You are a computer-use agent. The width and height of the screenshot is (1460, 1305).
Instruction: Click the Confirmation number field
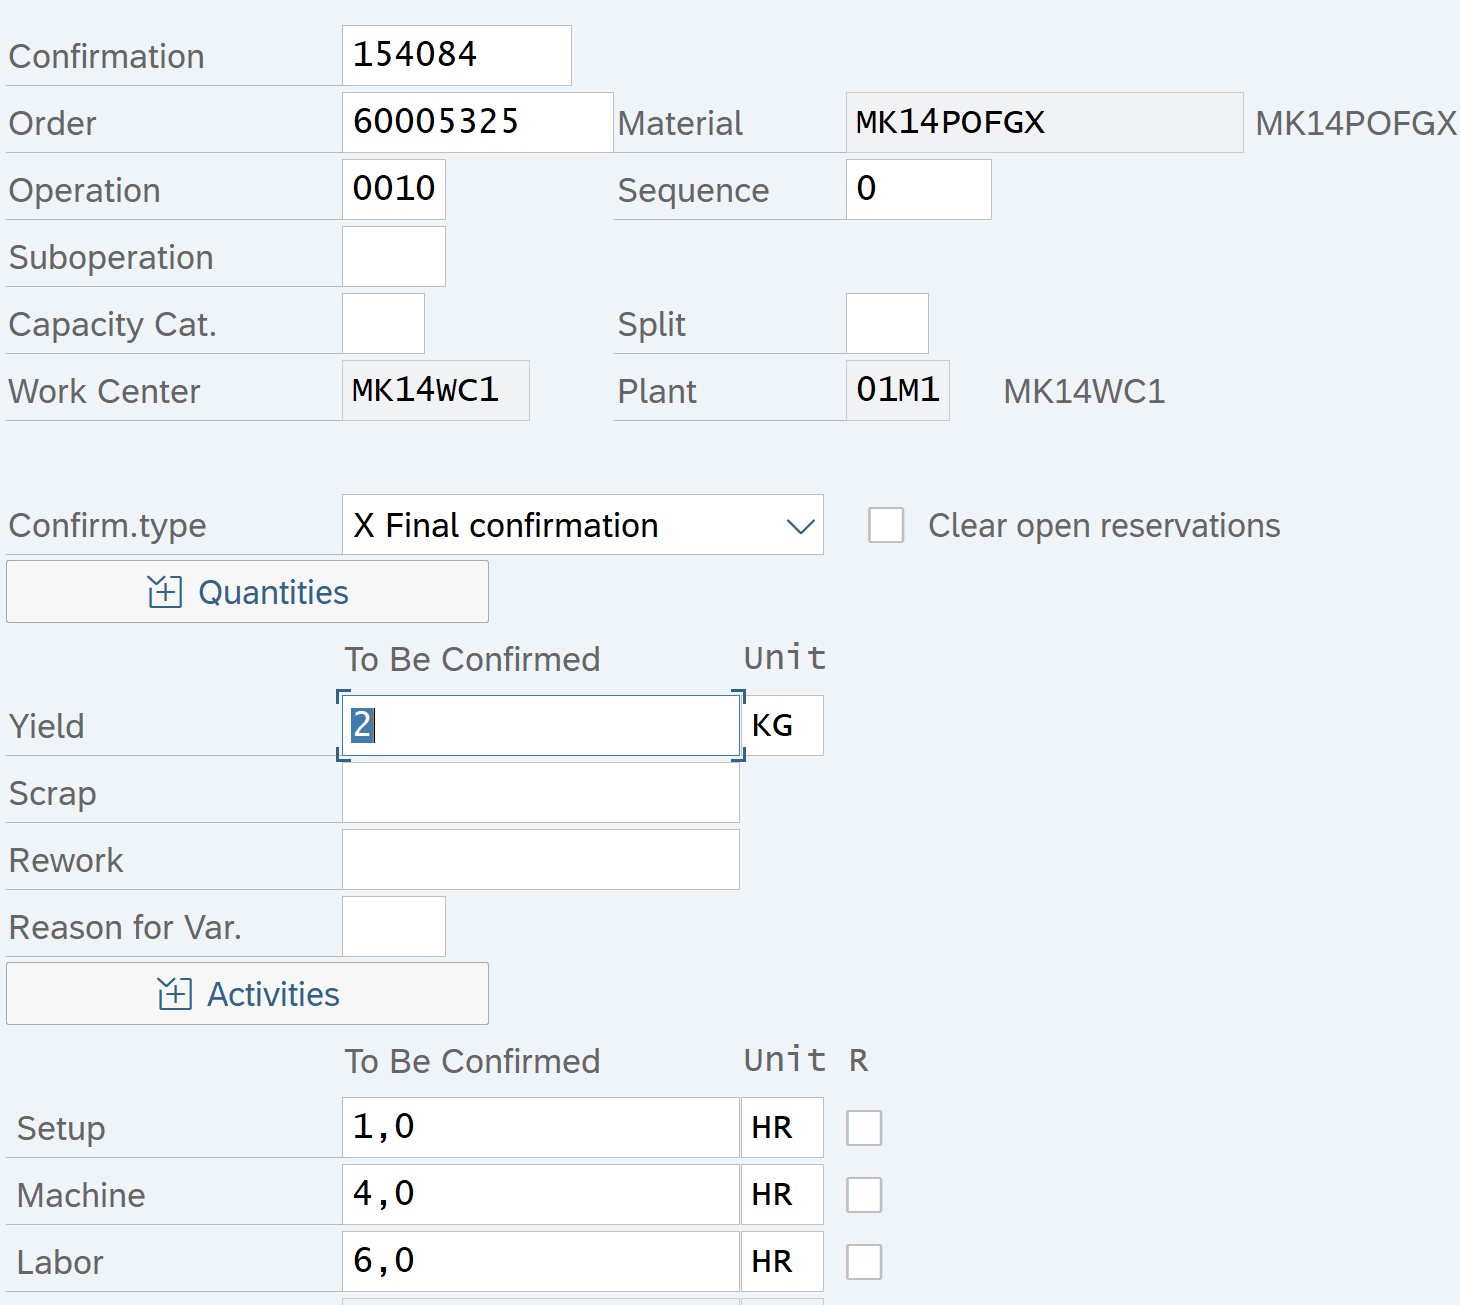point(456,56)
